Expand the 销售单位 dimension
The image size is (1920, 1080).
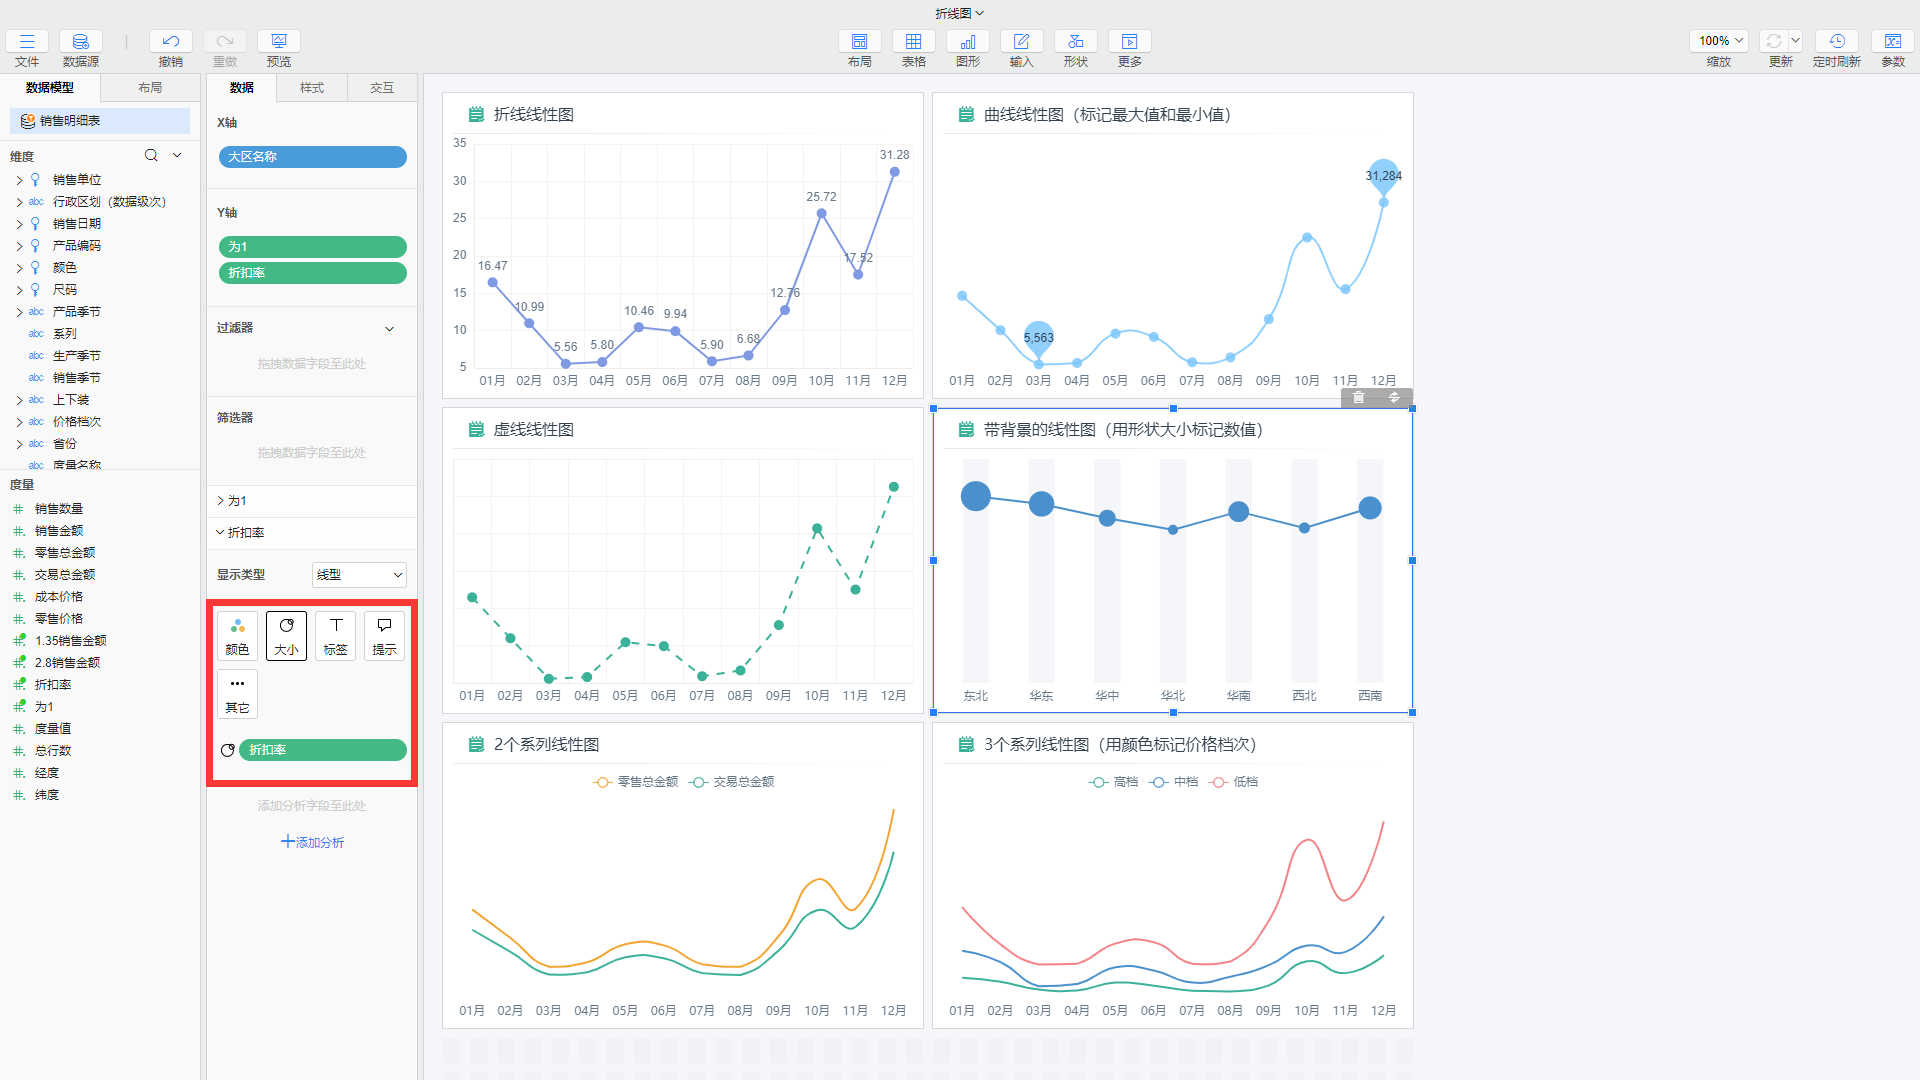click(x=18, y=180)
